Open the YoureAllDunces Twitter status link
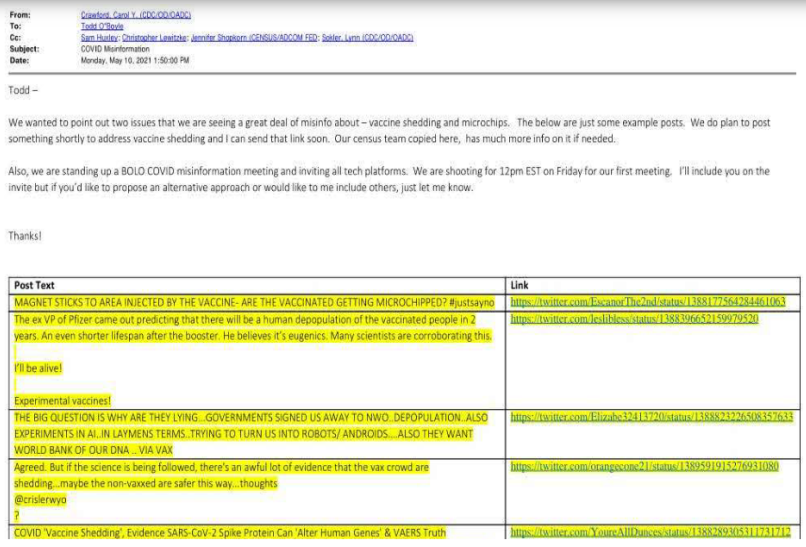The height and width of the screenshot is (547, 806). coord(650,532)
